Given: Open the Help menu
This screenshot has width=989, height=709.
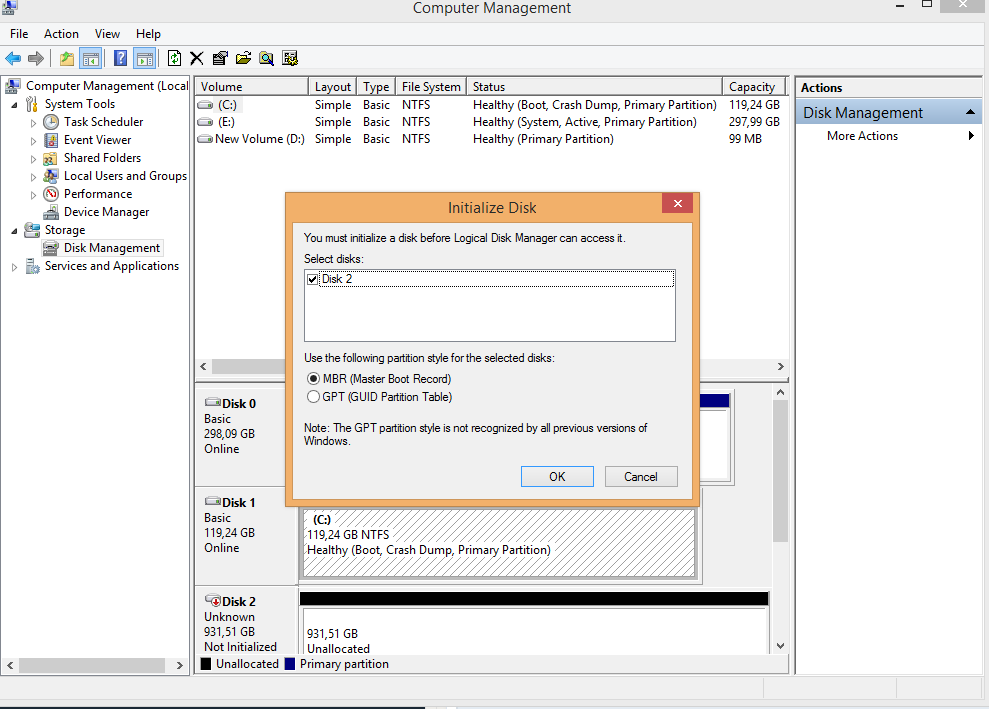Looking at the screenshot, I should click(x=148, y=34).
